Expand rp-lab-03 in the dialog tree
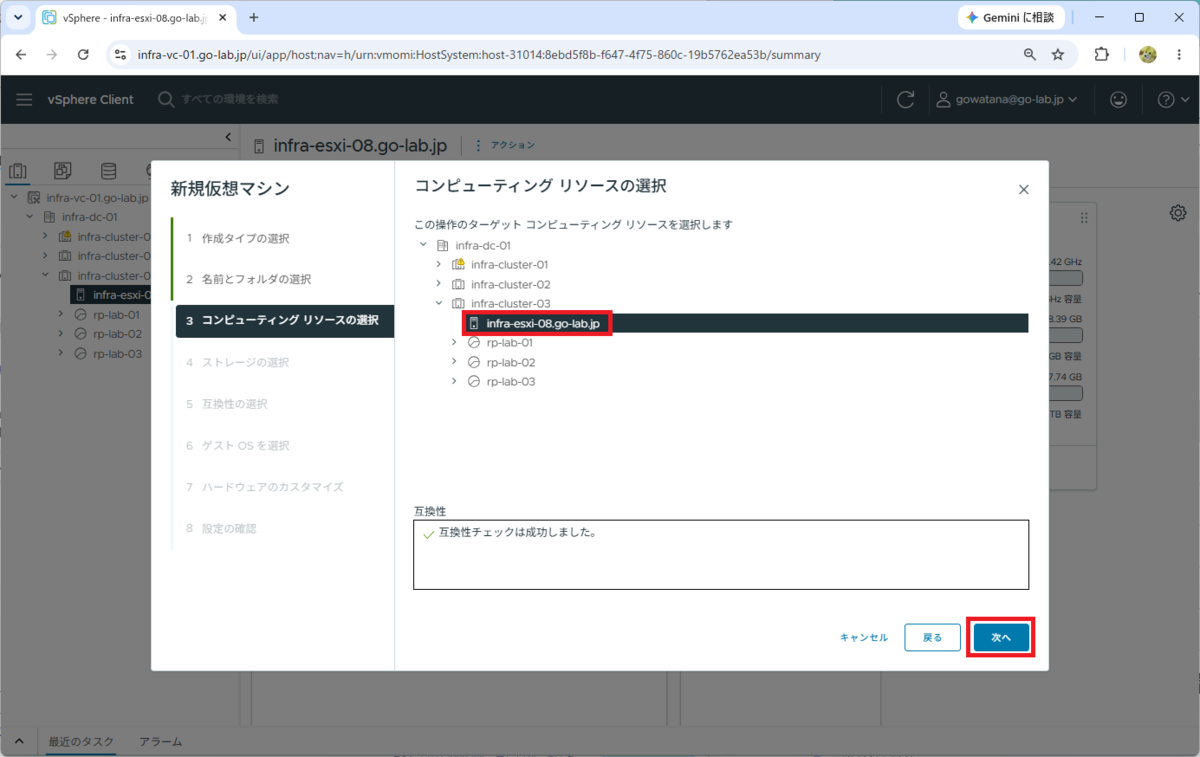Viewport: 1200px width, 757px height. 454,381
